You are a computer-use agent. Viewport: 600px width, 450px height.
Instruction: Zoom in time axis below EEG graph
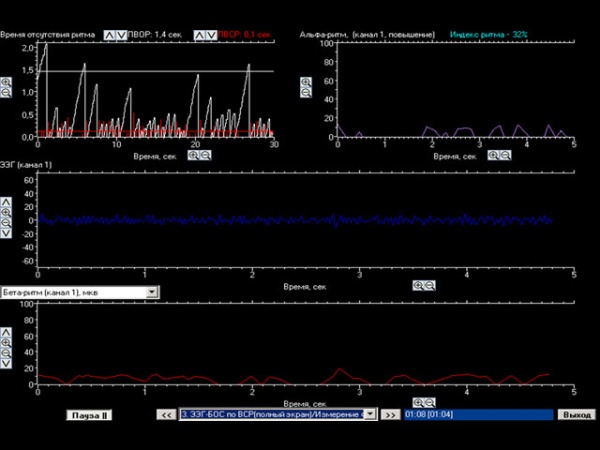point(419,285)
